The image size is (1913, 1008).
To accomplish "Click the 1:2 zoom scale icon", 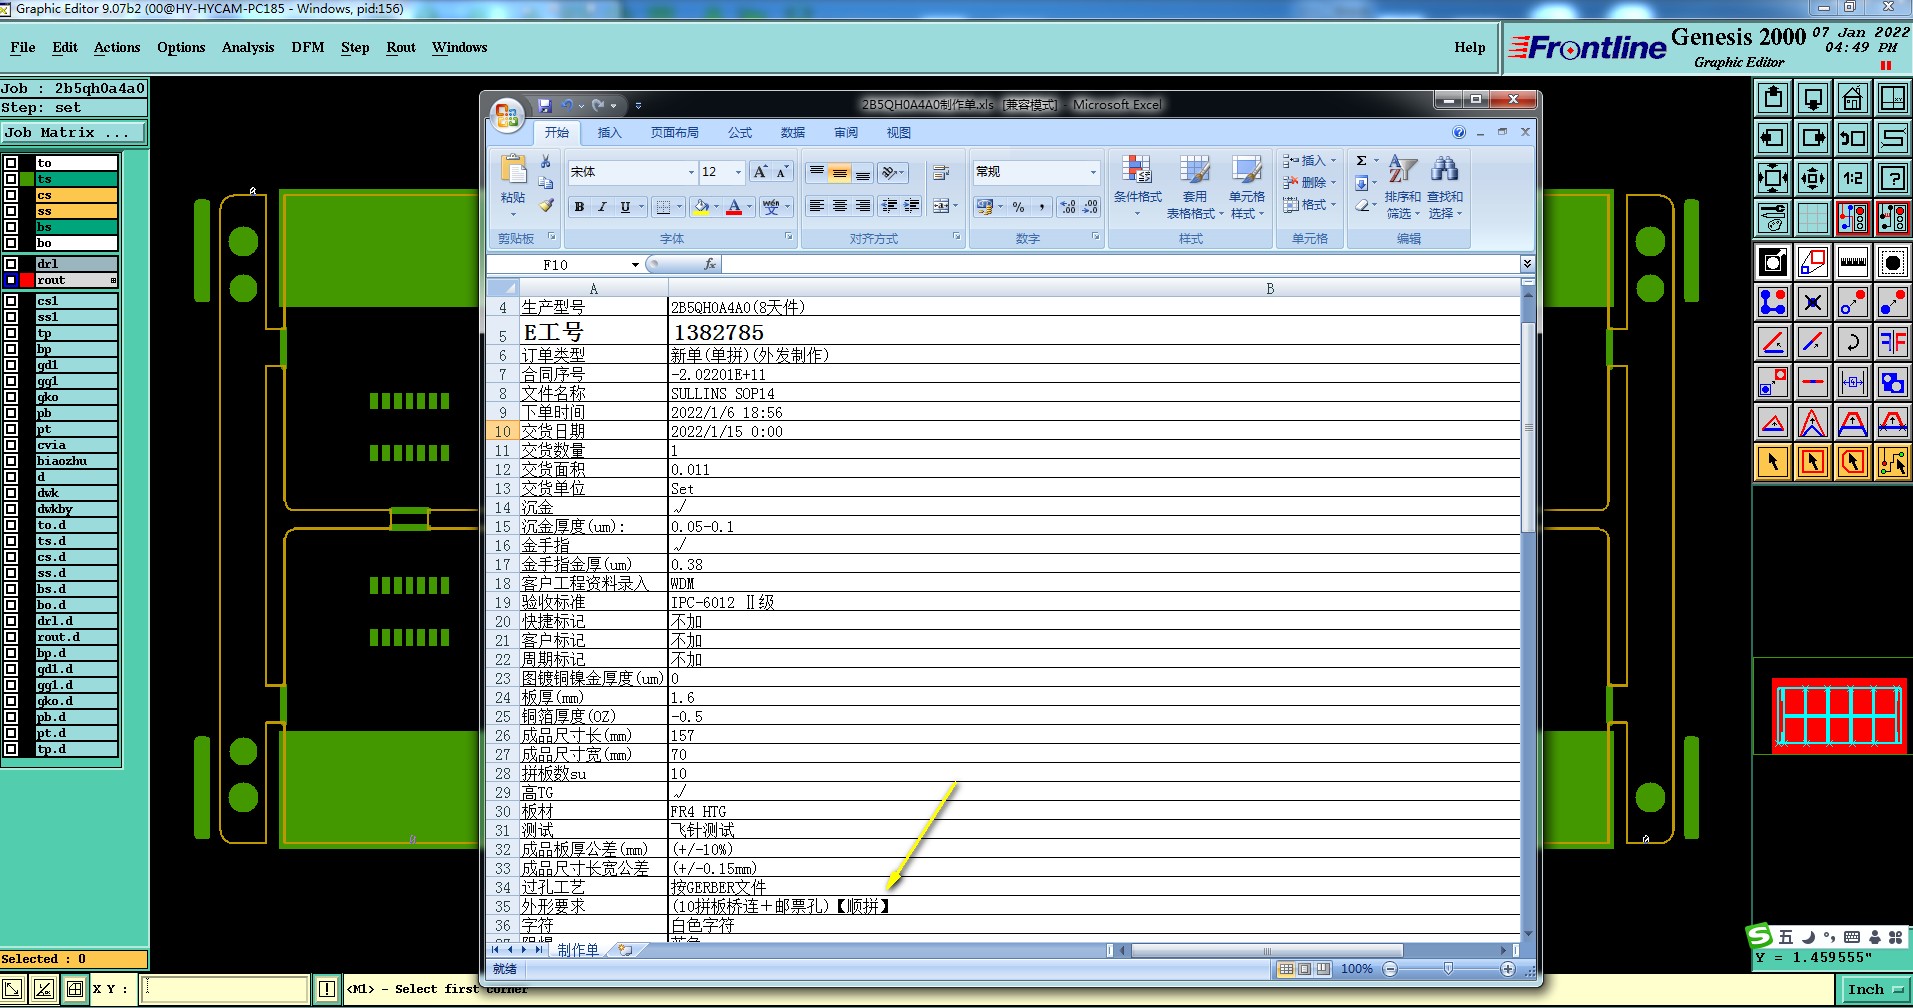I will click(1852, 178).
